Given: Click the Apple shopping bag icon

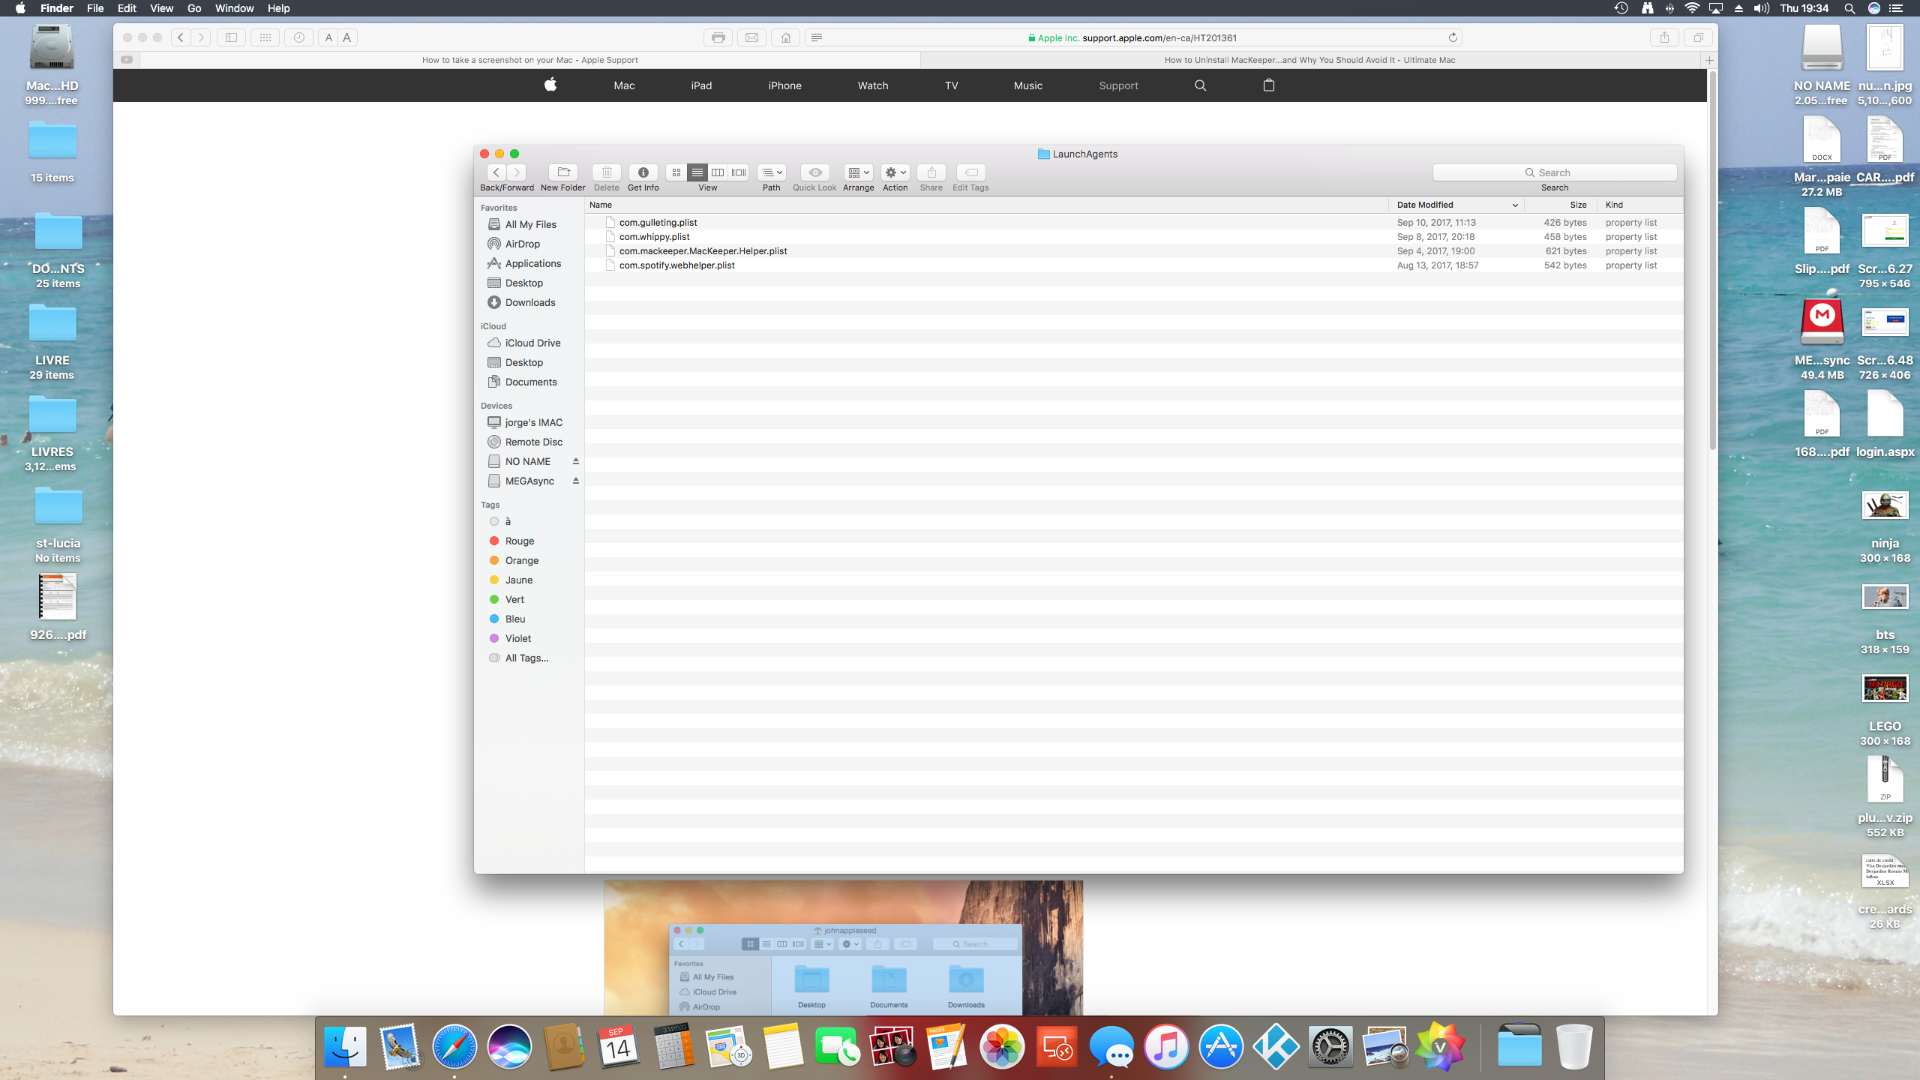Looking at the screenshot, I should [x=1269, y=86].
